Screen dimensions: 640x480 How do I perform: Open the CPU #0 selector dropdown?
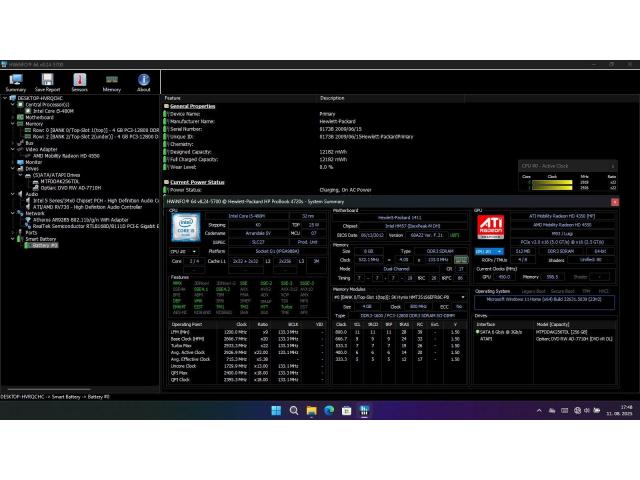pos(183,251)
